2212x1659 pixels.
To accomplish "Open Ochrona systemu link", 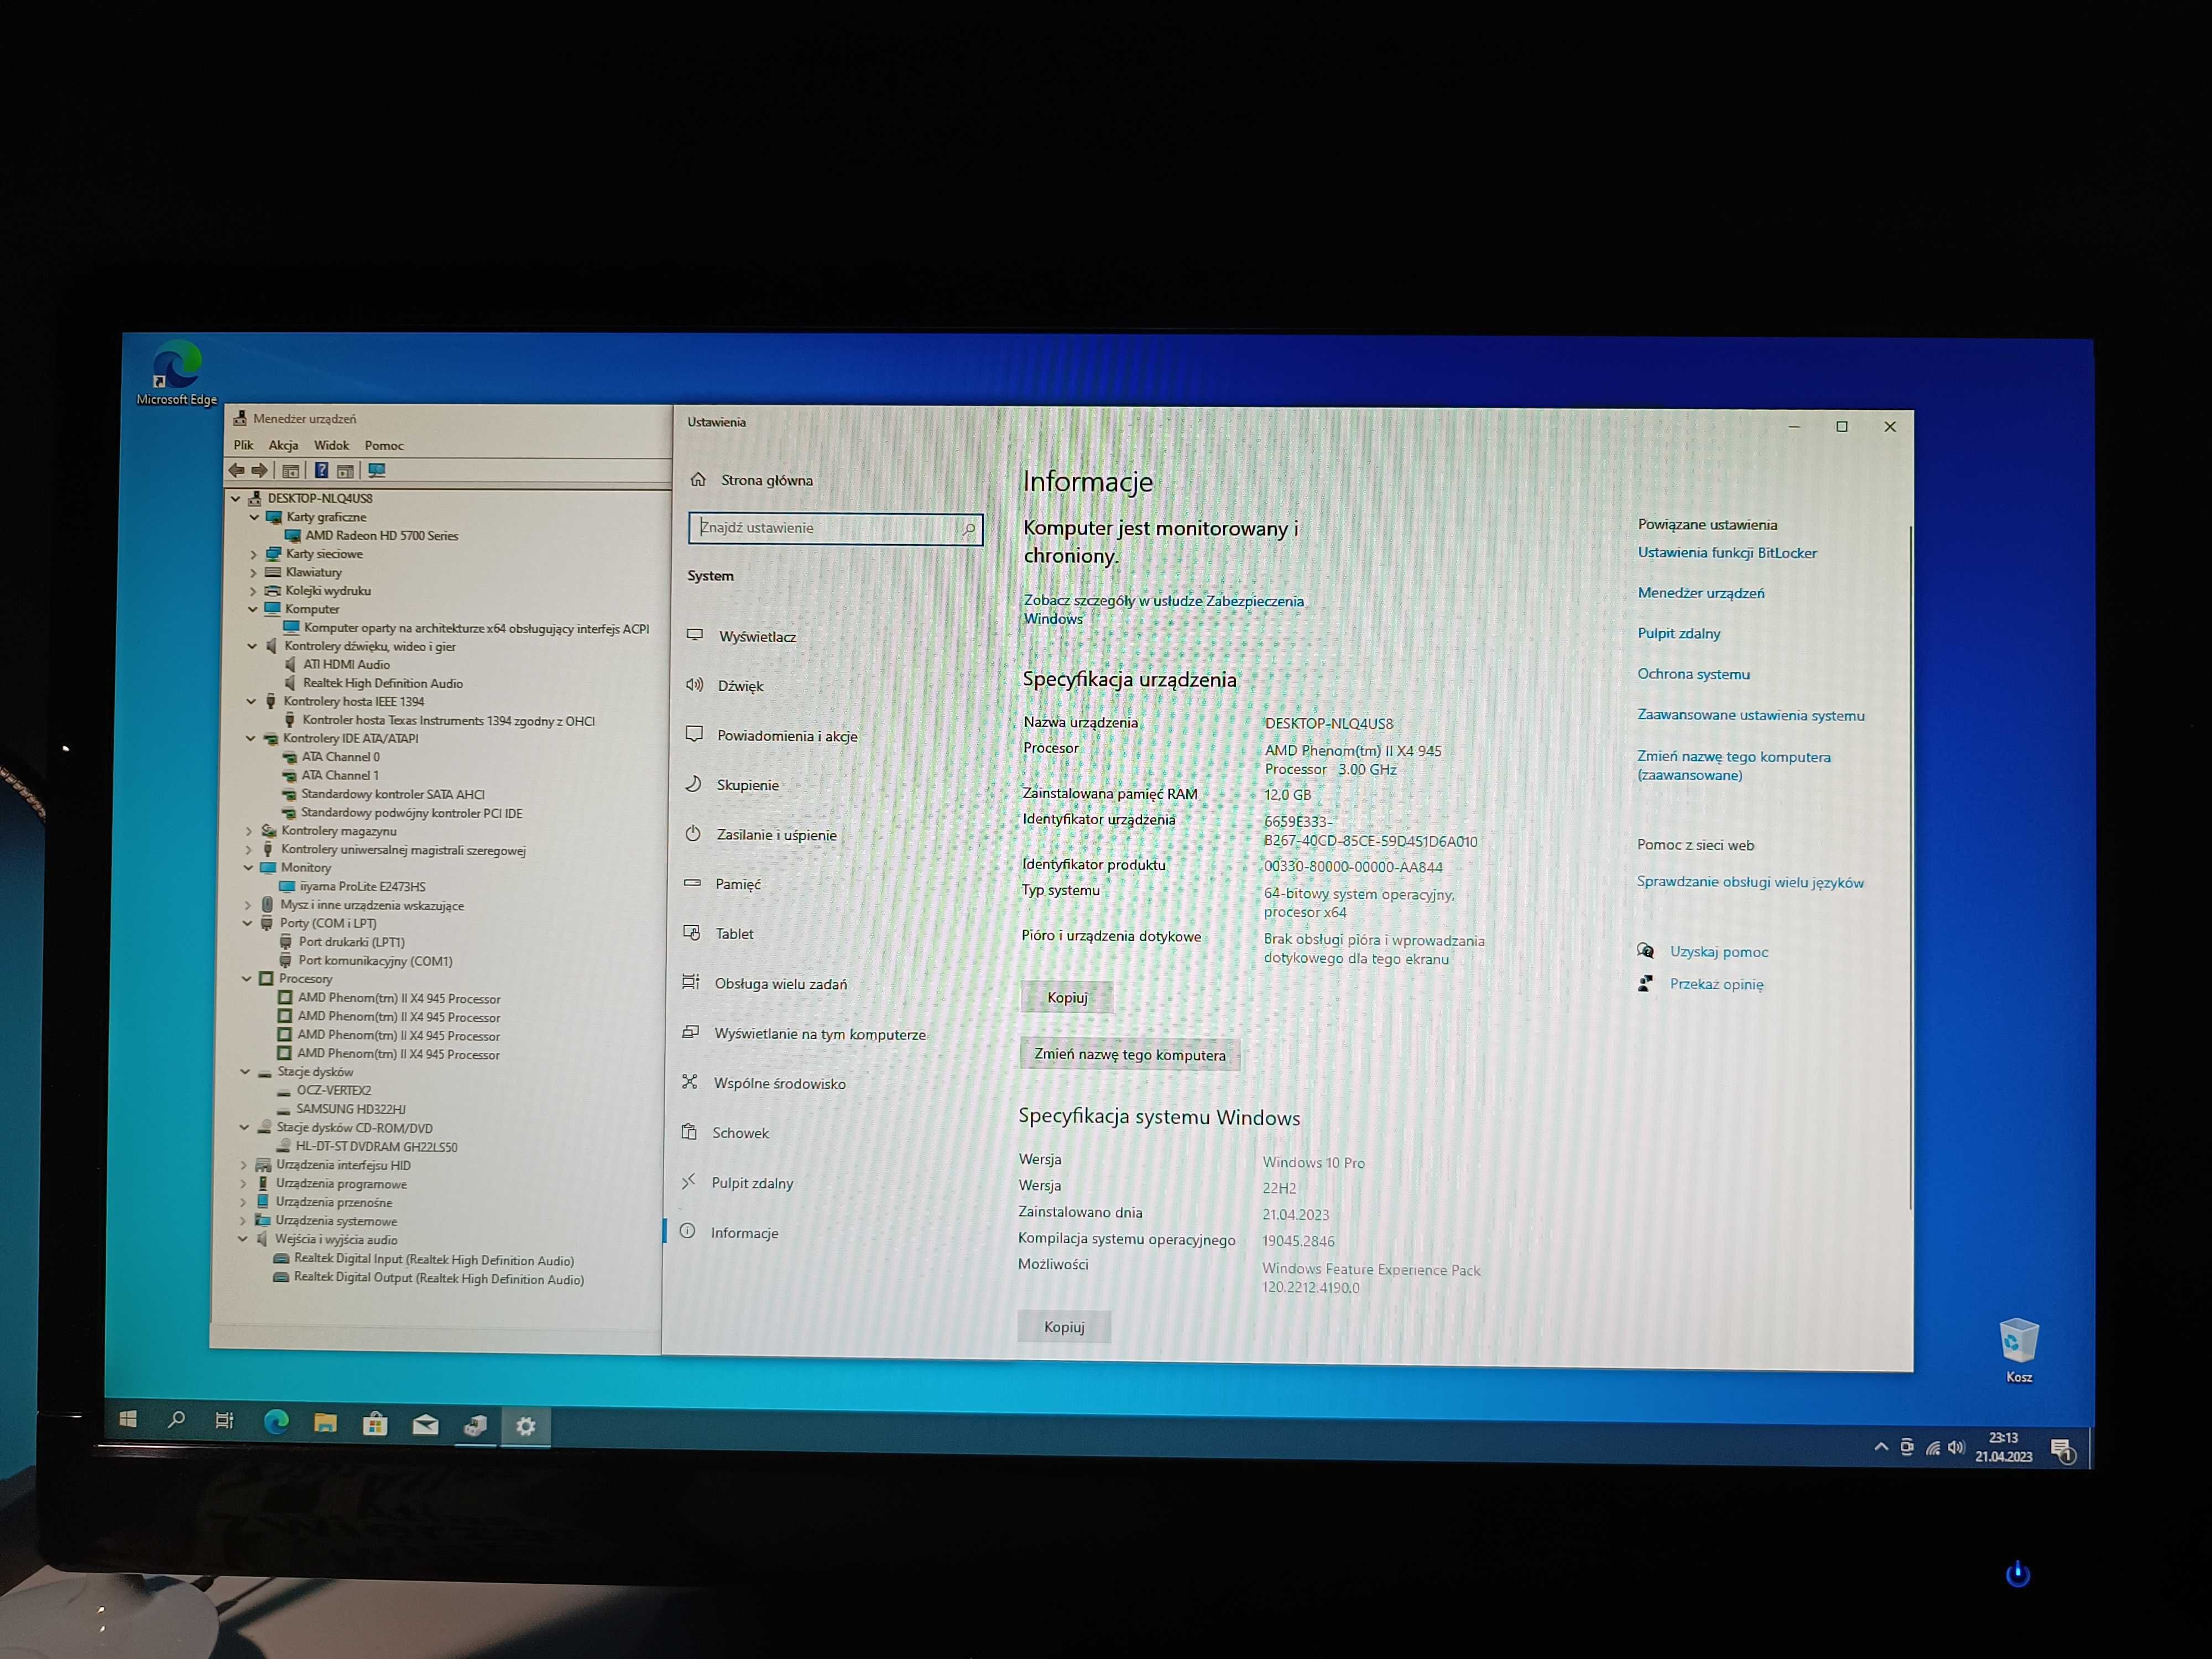I will pyautogui.click(x=1693, y=674).
